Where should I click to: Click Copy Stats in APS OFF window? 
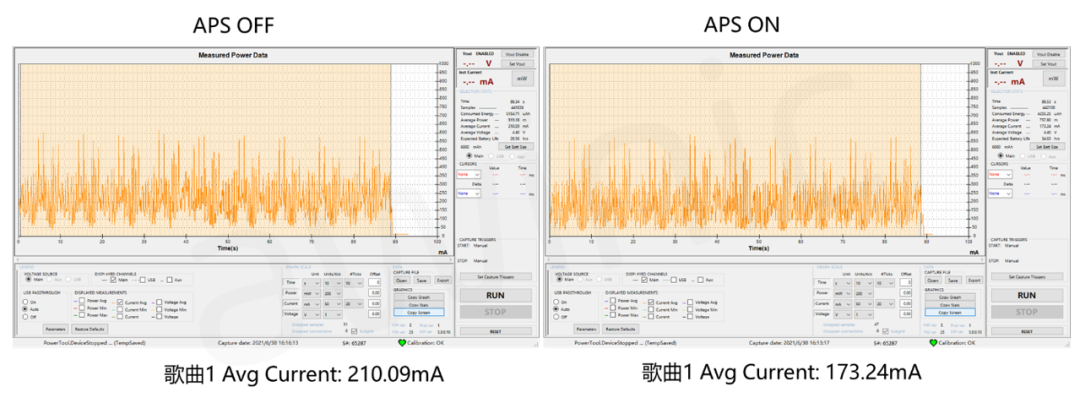[419, 304]
